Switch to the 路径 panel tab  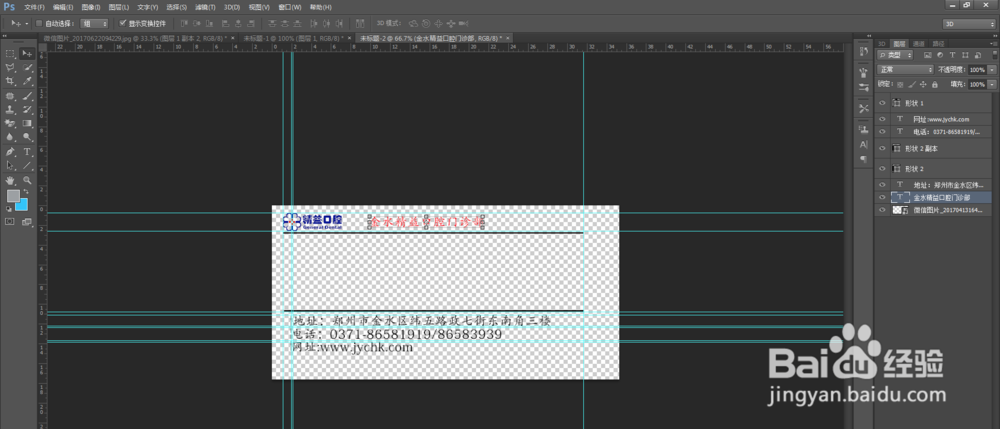coord(938,44)
